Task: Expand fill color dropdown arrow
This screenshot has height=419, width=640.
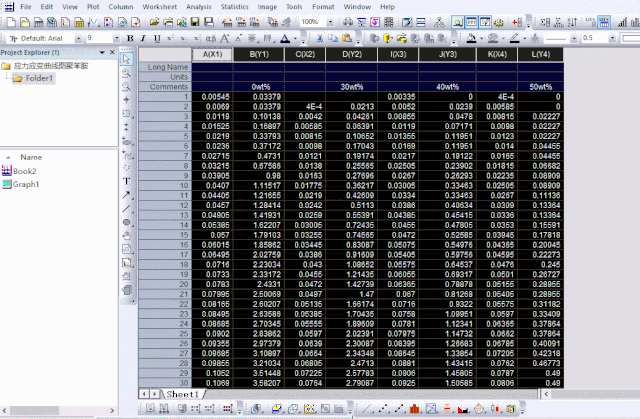Action: (x=481, y=39)
